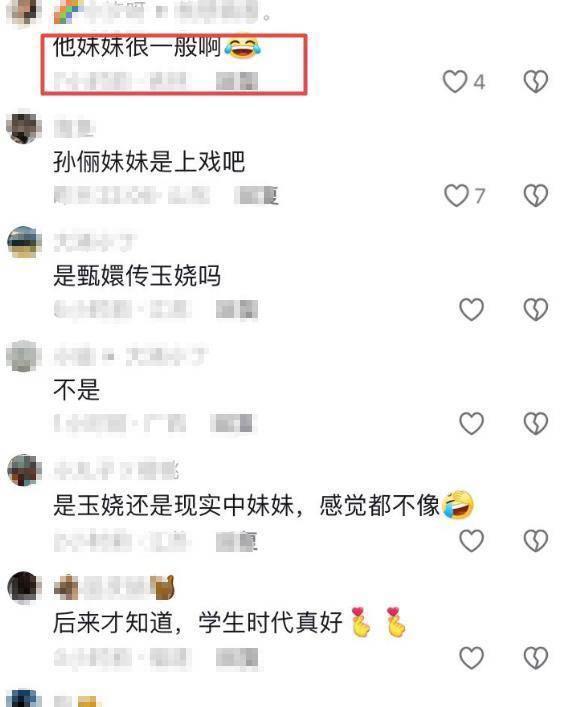Screen dimensions: 580x707
Task: Like the comment 学生时代真好
Action: (x=471, y=657)
